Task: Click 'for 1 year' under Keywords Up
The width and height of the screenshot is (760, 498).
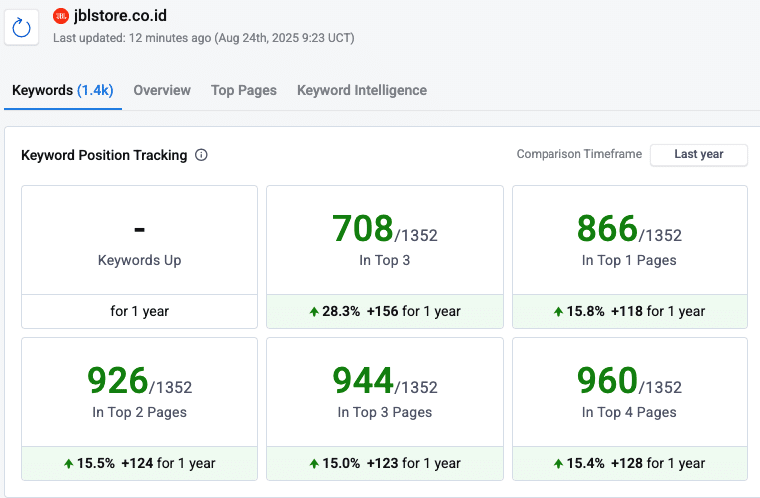Action: pos(140,311)
